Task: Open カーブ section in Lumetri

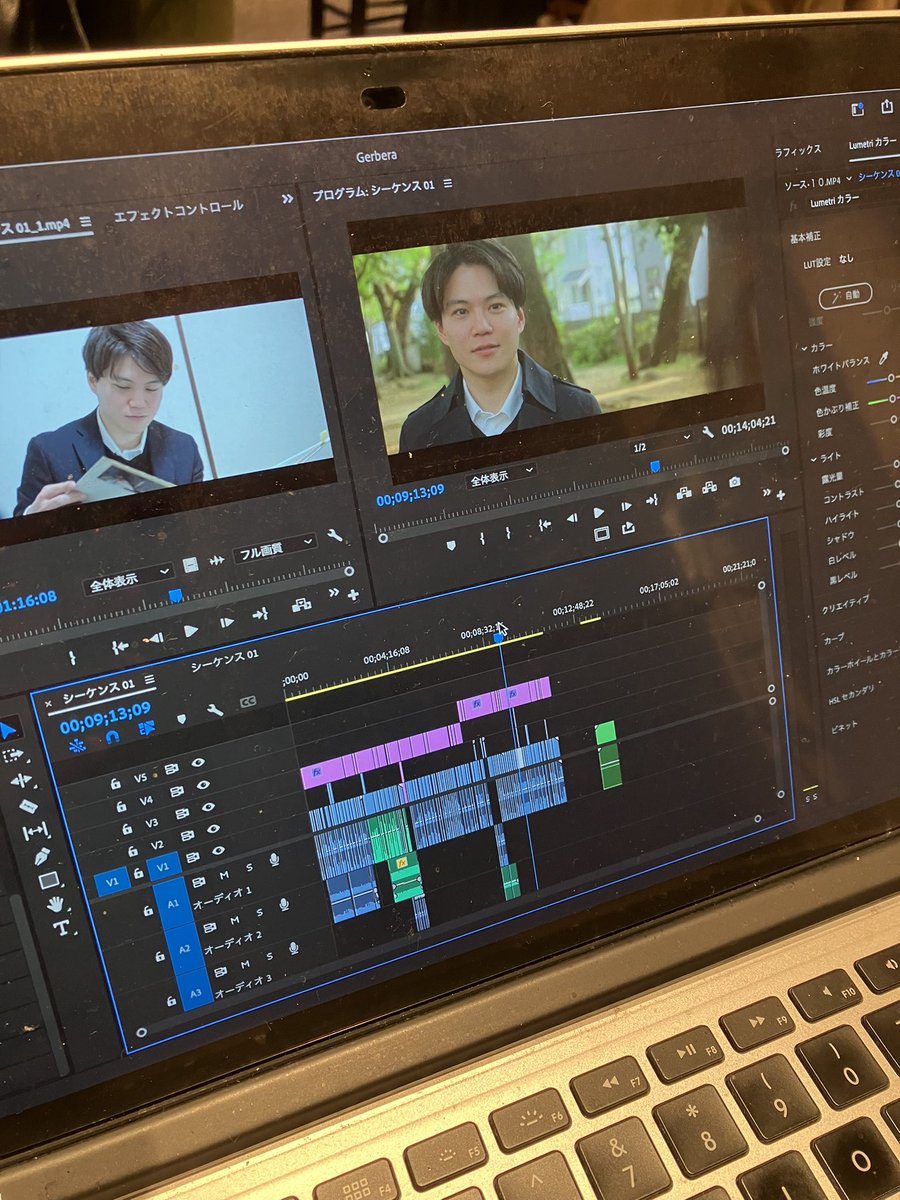Action: coord(834,637)
